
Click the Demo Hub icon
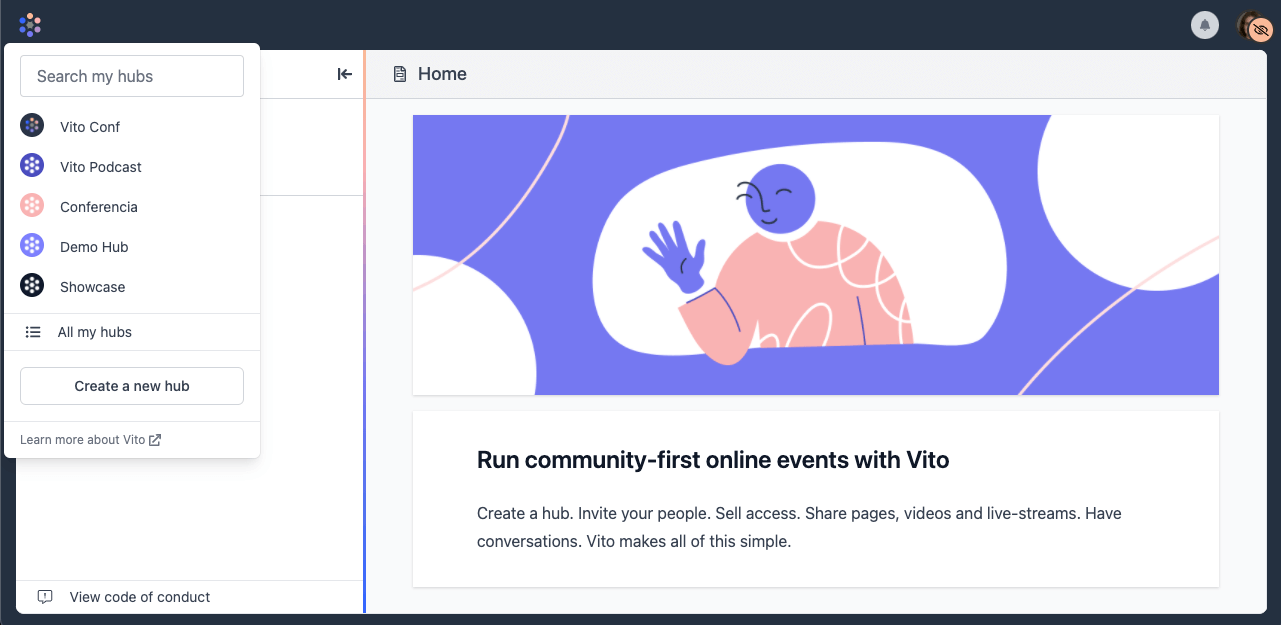[x=32, y=246]
